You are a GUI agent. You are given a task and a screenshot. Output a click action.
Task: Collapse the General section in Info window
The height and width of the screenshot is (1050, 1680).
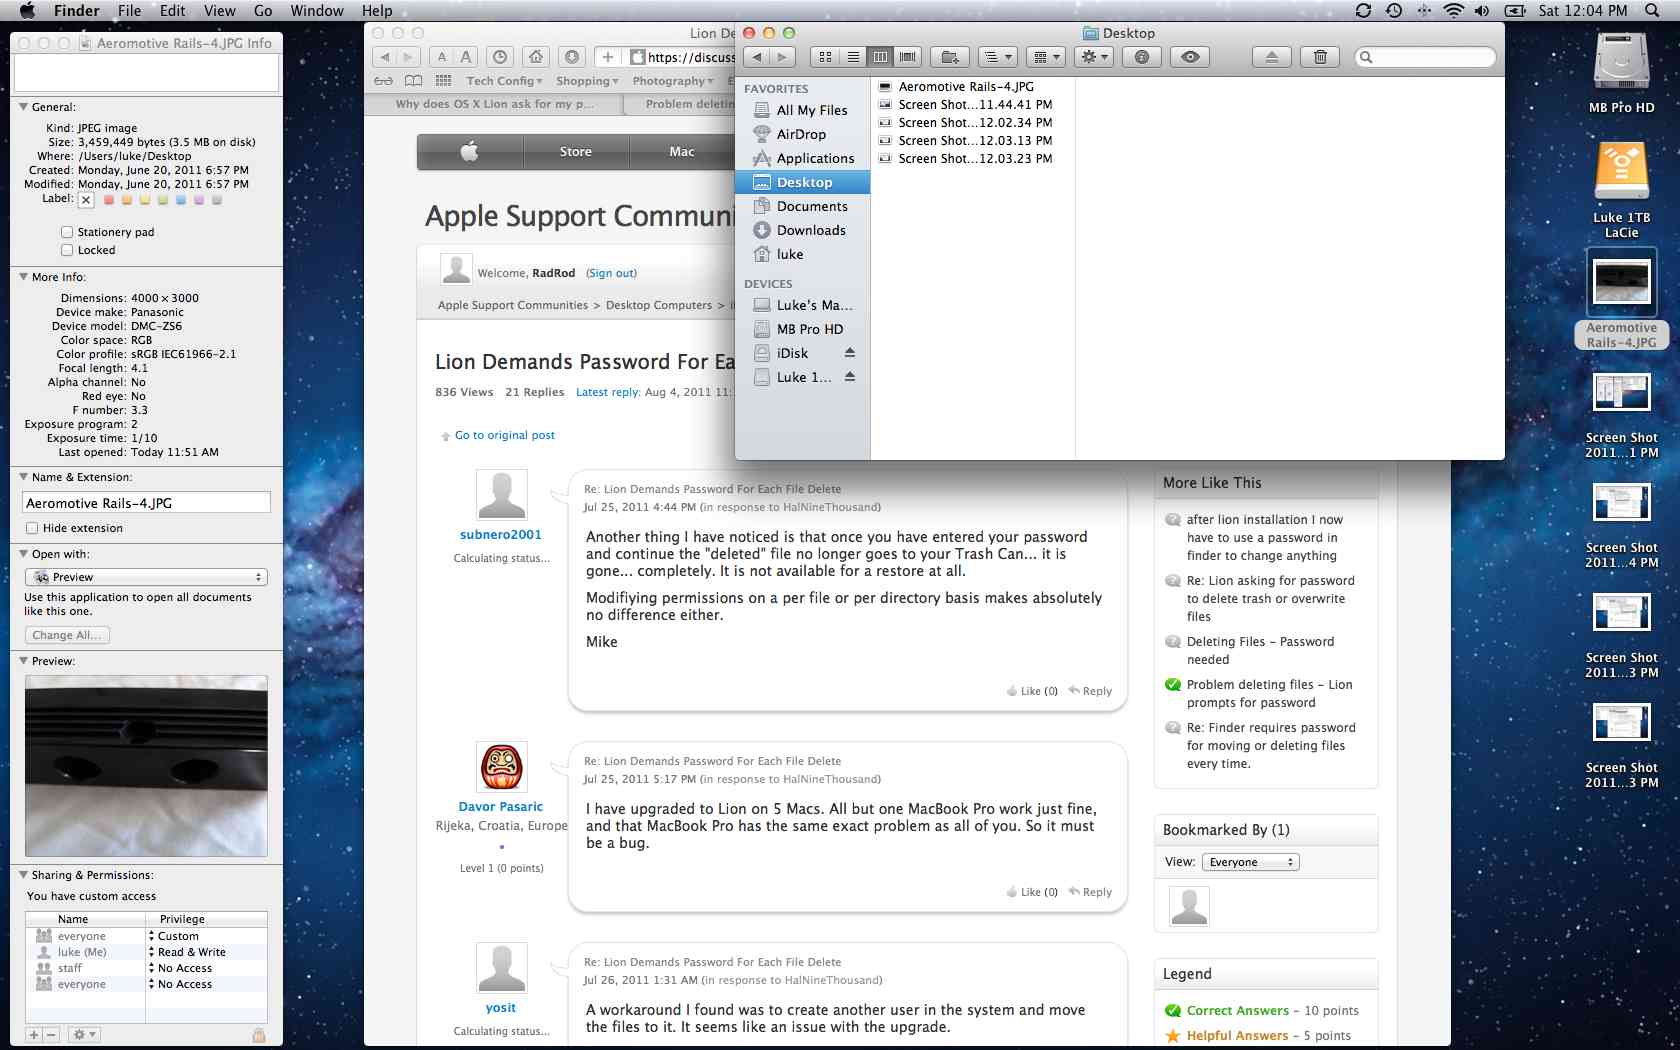(23, 107)
